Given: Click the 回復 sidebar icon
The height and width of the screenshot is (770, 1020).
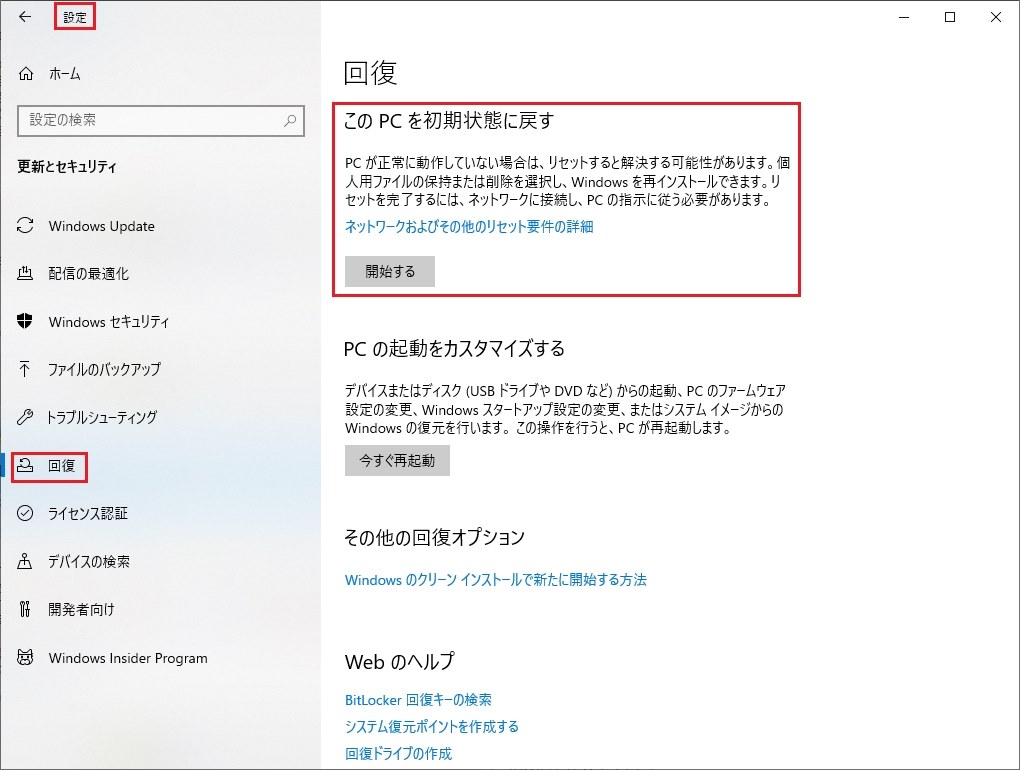Looking at the screenshot, I should [x=25, y=465].
